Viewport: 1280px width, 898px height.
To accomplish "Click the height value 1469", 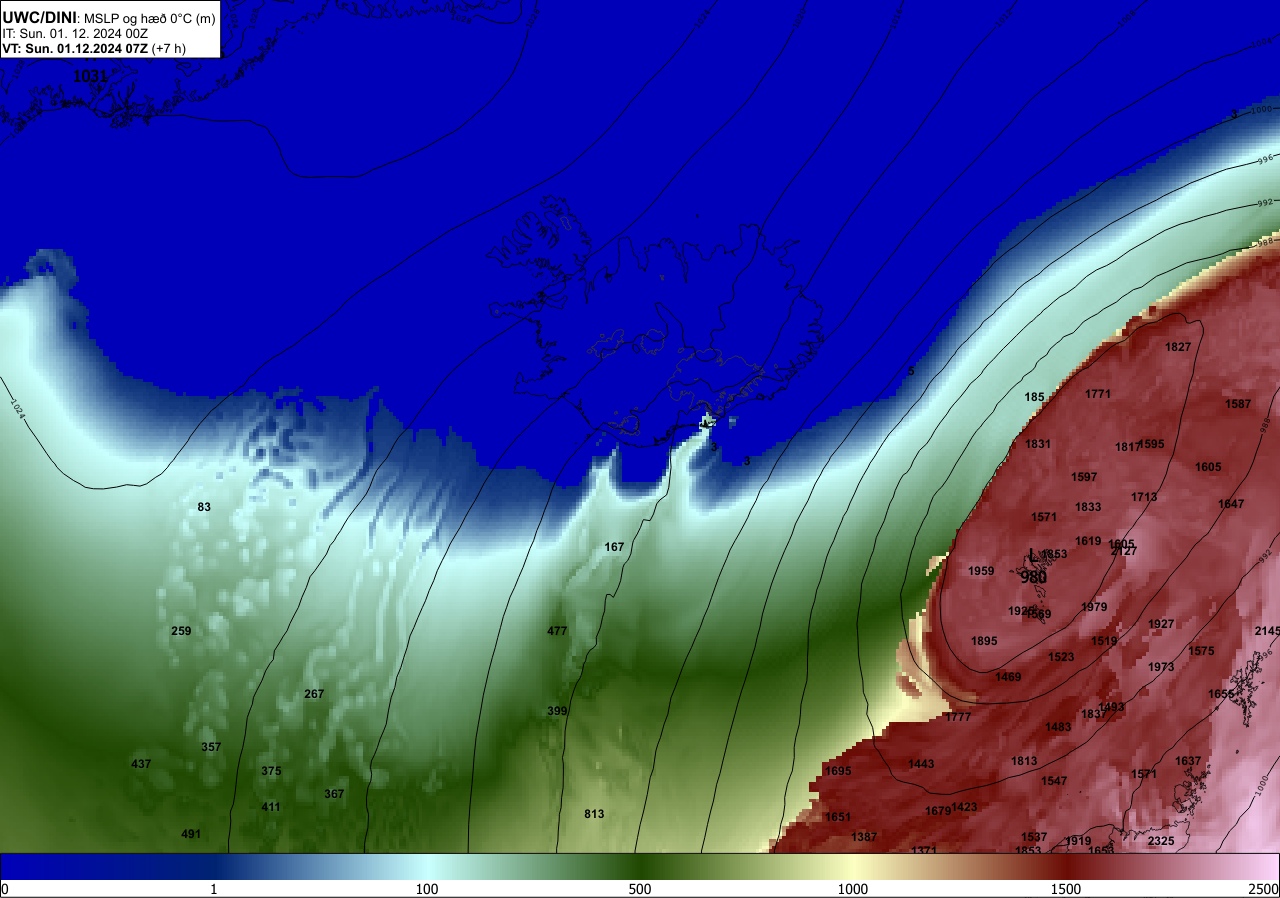I will pos(1008,677).
